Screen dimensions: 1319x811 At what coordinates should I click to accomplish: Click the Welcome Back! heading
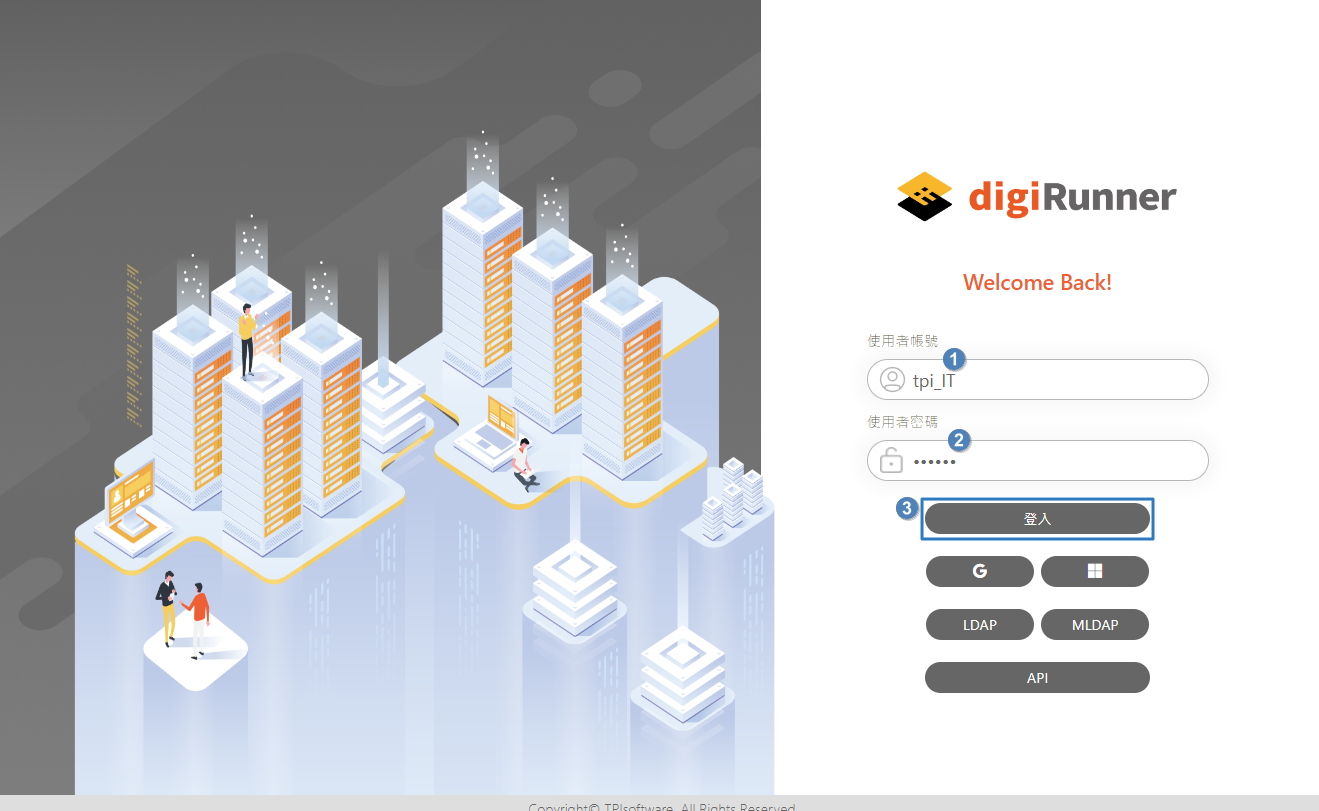point(1037,282)
